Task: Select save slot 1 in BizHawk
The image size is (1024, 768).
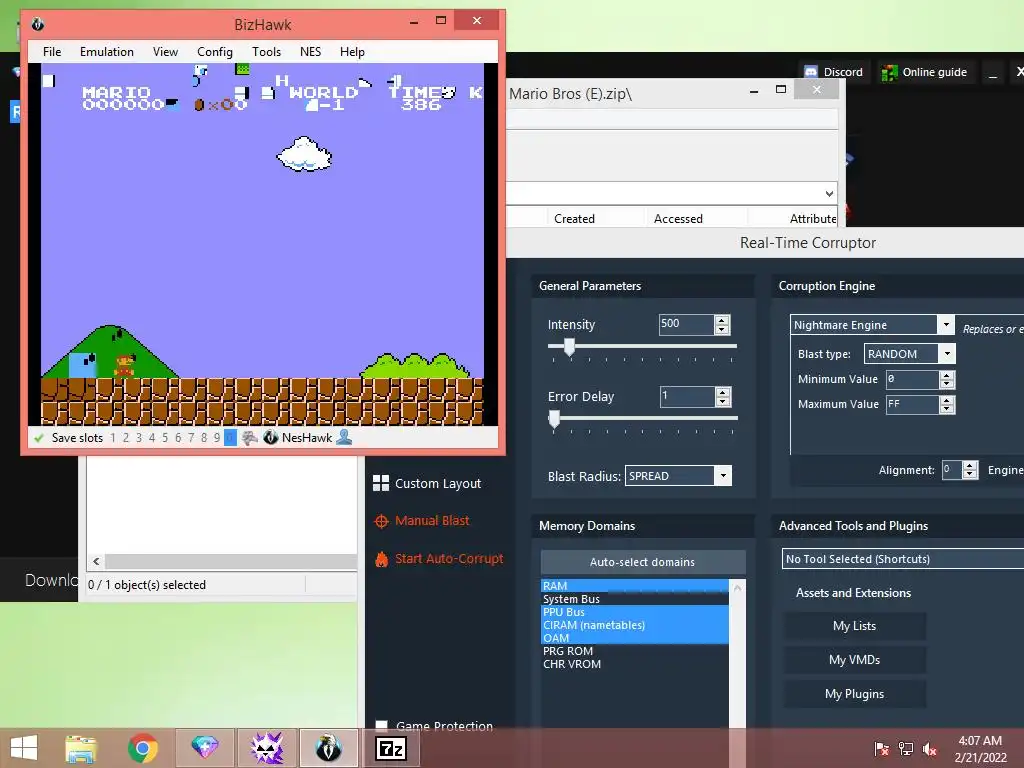Action: point(113,438)
